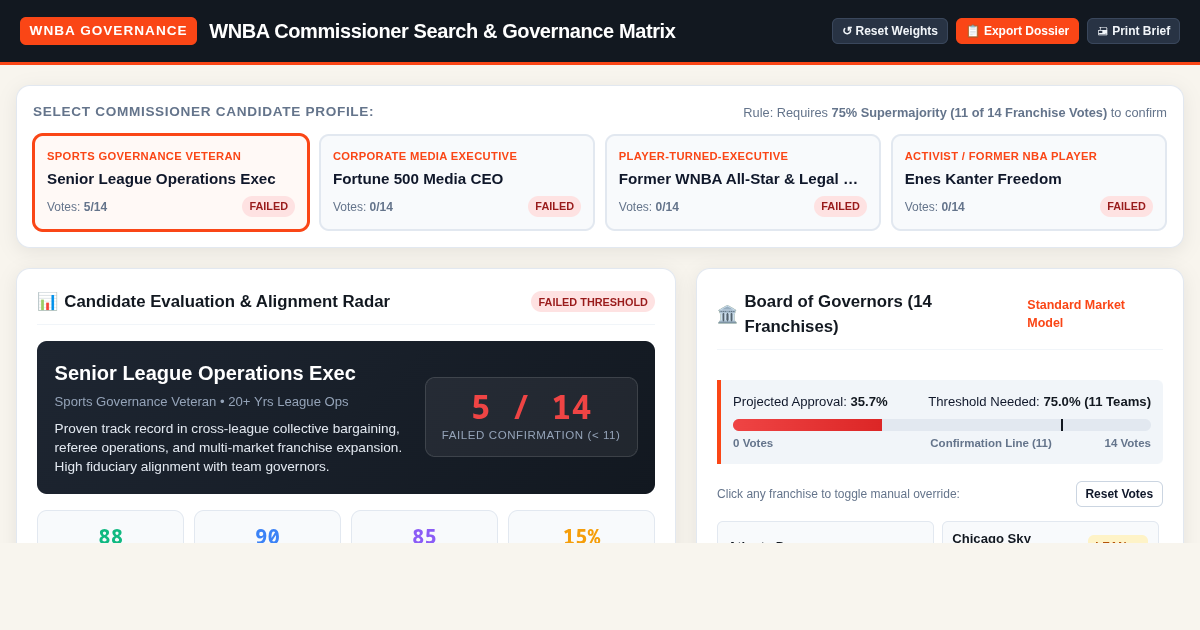
Task: Click the FAILED THRESHOLD badge
Action: tap(593, 302)
